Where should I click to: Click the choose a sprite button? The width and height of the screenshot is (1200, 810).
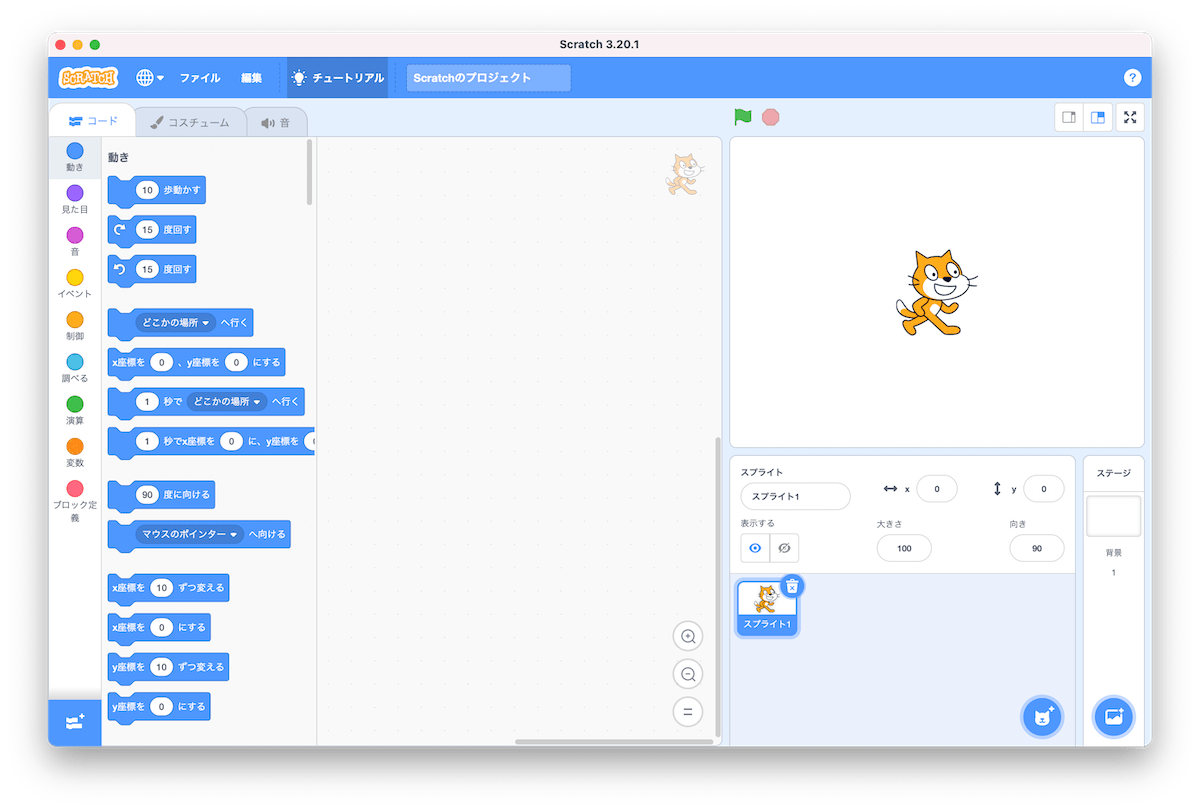pyautogui.click(x=1042, y=716)
